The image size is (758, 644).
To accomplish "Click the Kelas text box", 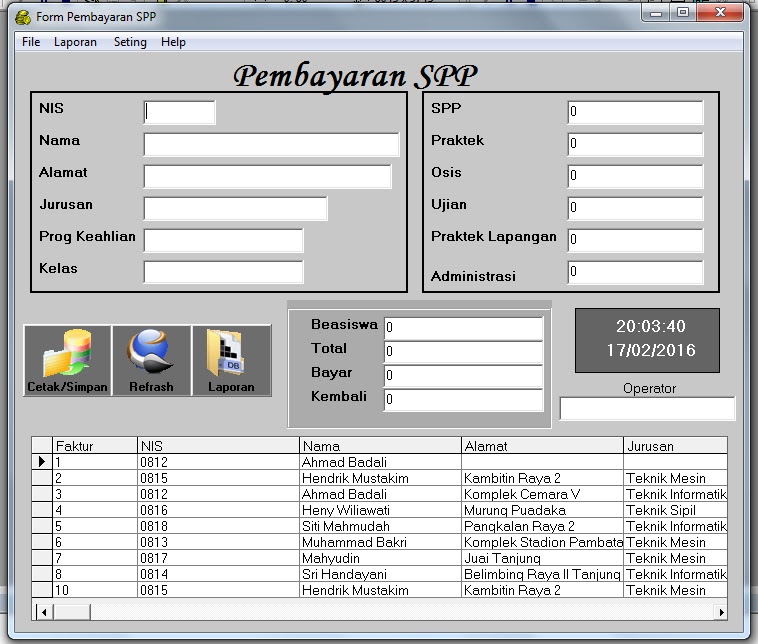I will [223, 272].
